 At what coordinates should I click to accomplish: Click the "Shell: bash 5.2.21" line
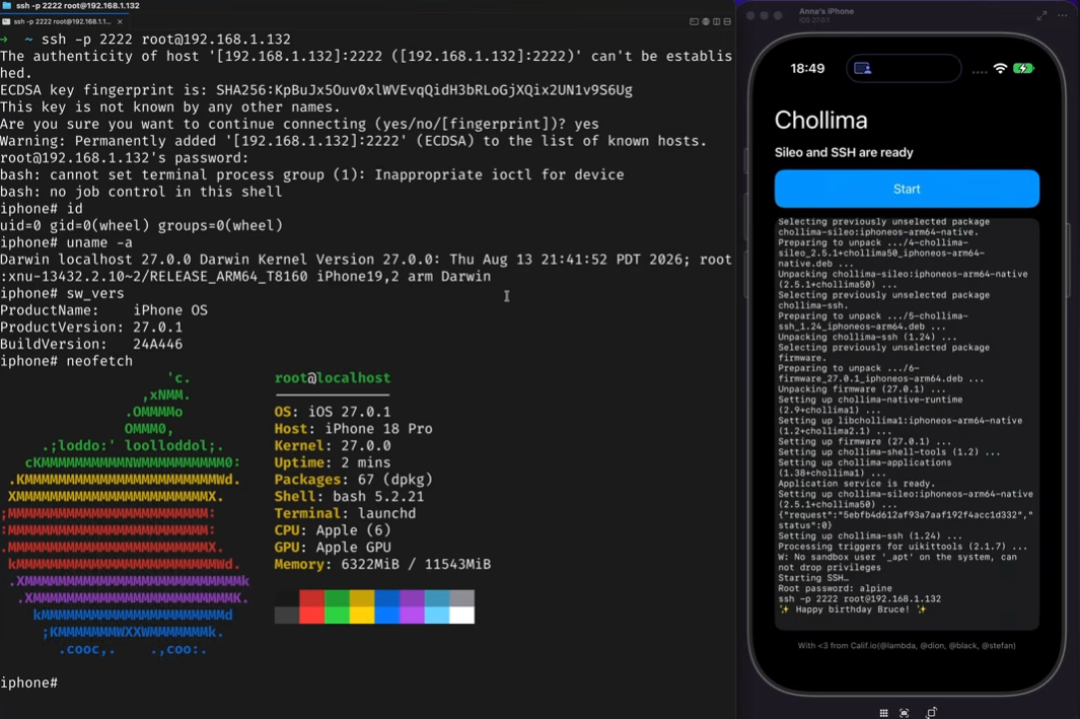tap(349, 497)
